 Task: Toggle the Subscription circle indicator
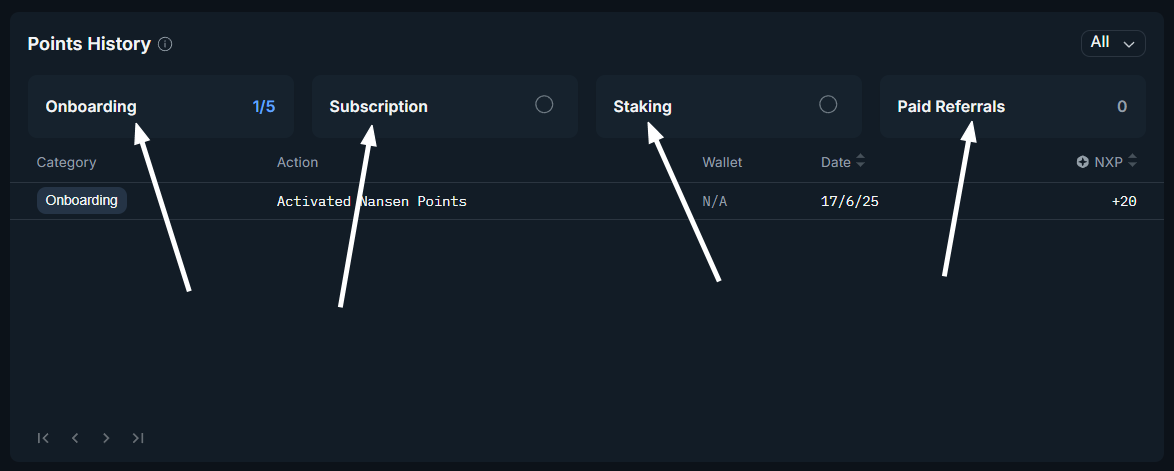coord(544,104)
